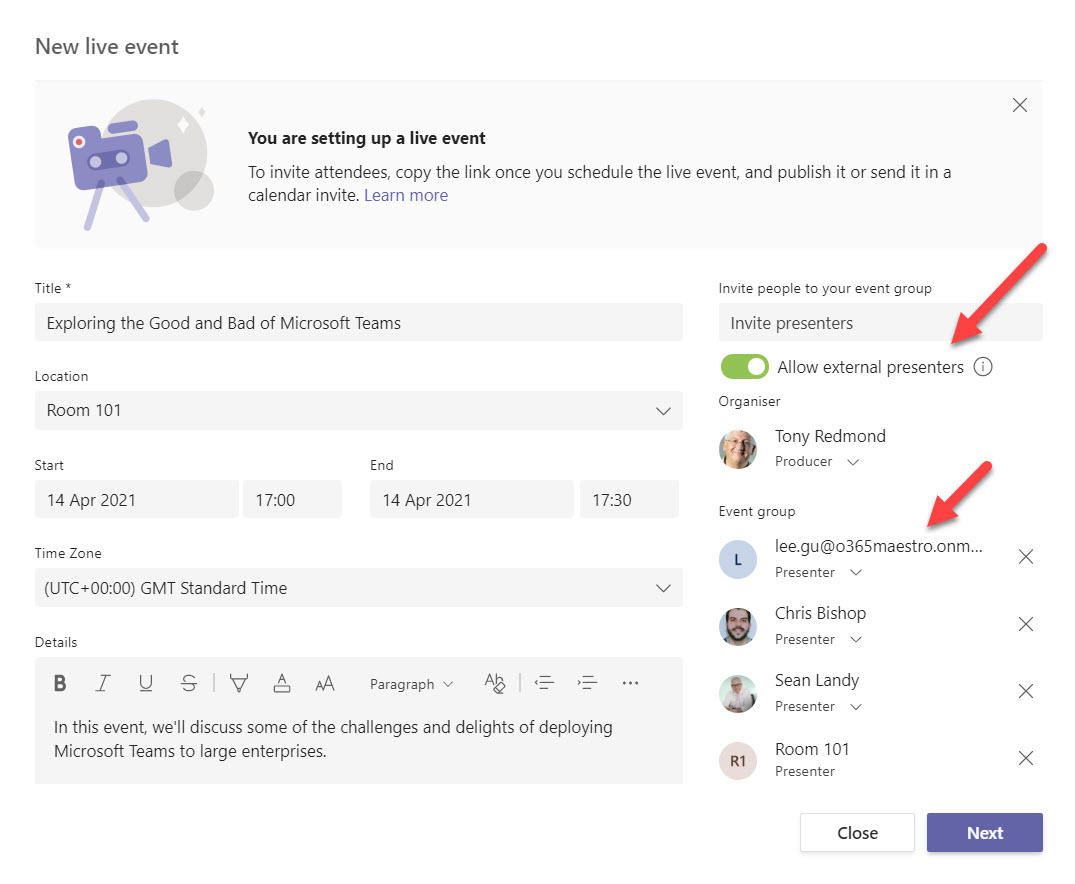Screen dimensions: 1075x884
Task: Apply bold formatting in Details toolbar
Action: 60,683
